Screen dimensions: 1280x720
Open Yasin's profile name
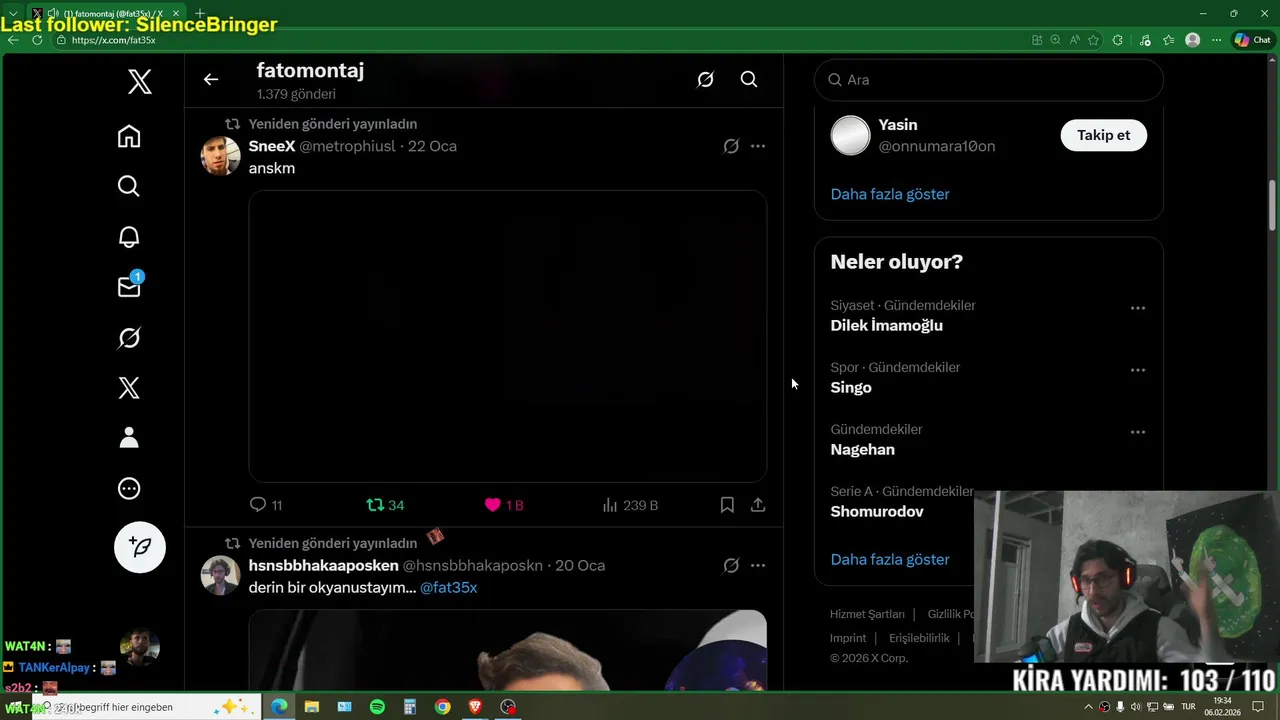898,125
